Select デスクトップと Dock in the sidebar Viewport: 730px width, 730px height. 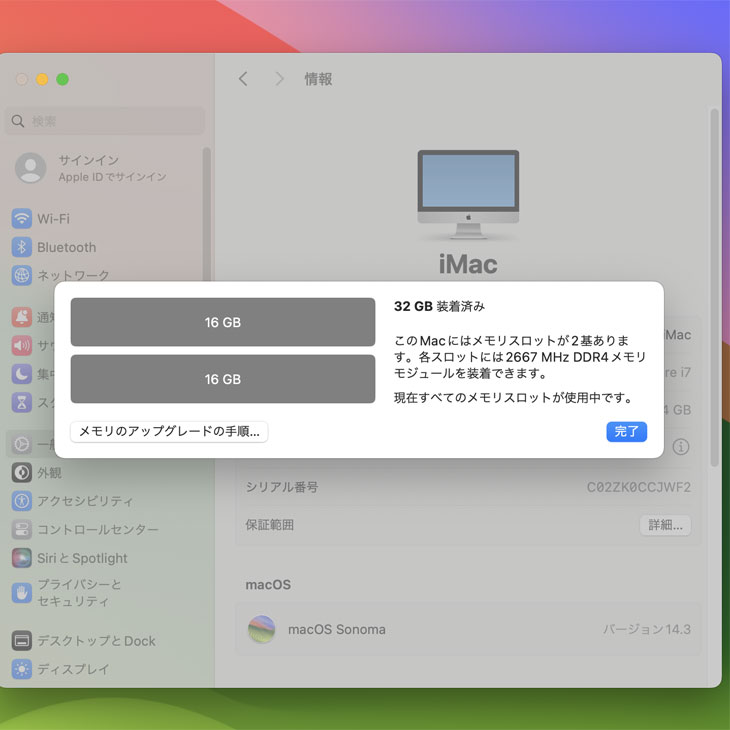click(x=96, y=641)
